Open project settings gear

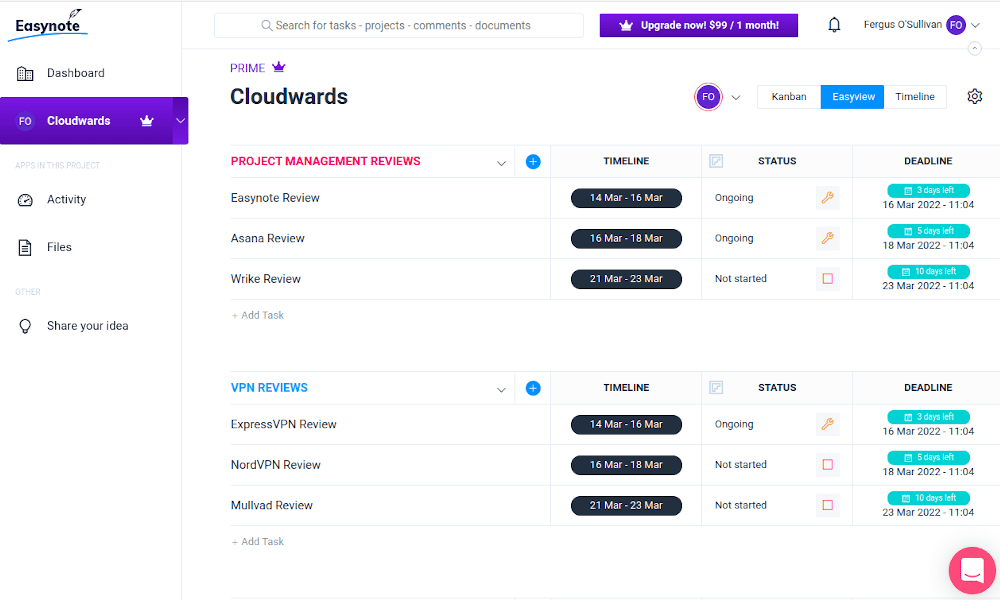pyautogui.click(x=974, y=96)
